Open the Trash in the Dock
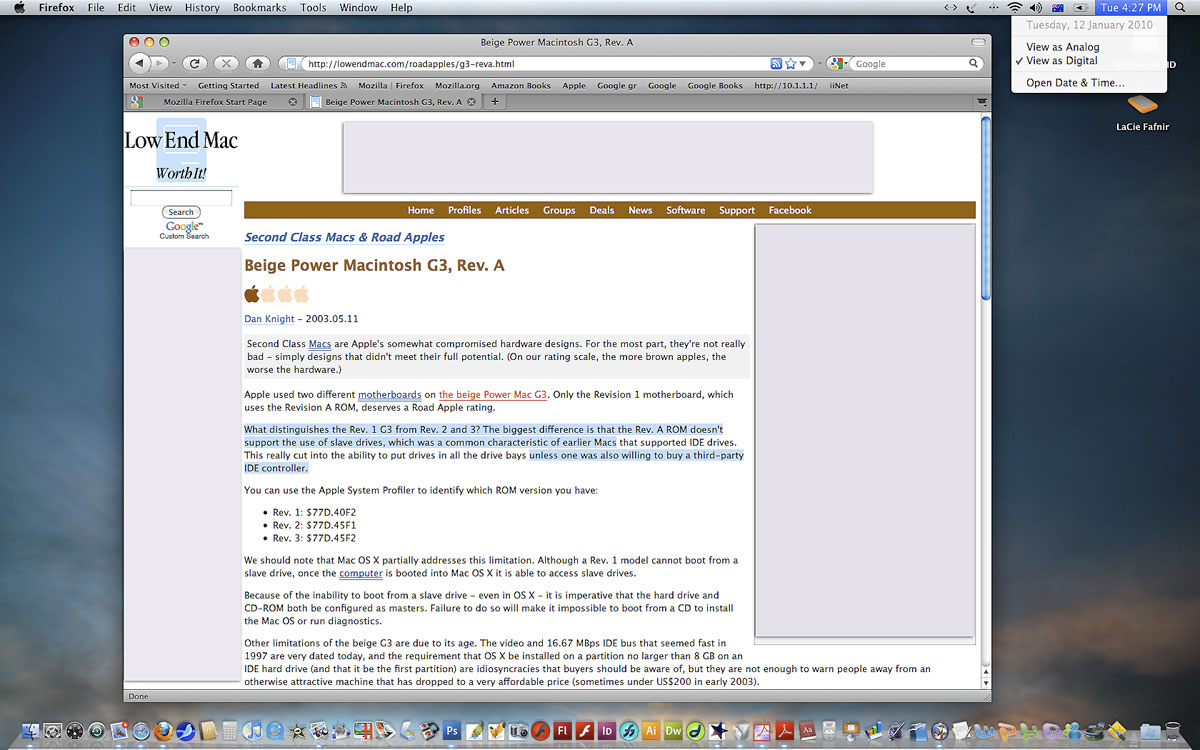Image resolution: width=1200 pixels, height=750 pixels. point(1172,731)
